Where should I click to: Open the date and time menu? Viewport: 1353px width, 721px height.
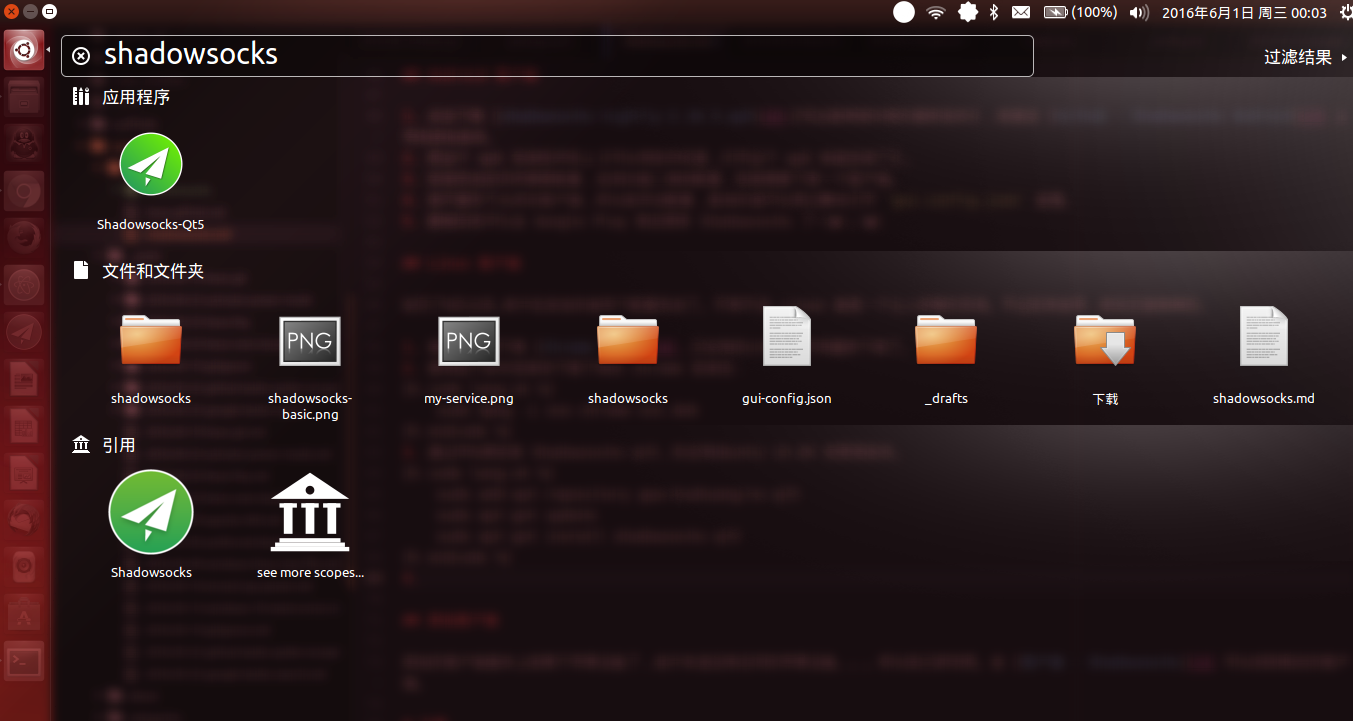click(x=1244, y=12)
